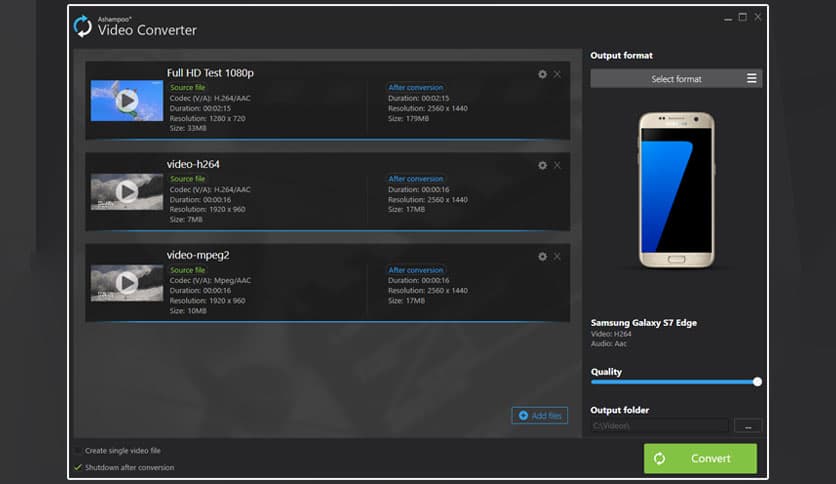Select the video-h264 title
This screenshot has width=836, height=484.
[x=193, y=164]
